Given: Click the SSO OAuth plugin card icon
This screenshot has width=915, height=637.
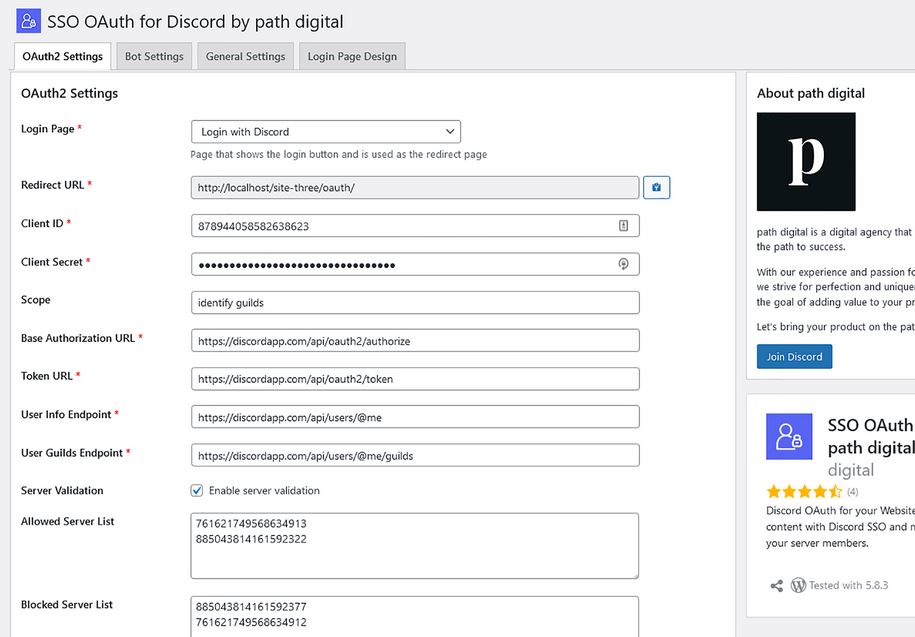Looking at the screenshot, I should click(x=789, y=436).
